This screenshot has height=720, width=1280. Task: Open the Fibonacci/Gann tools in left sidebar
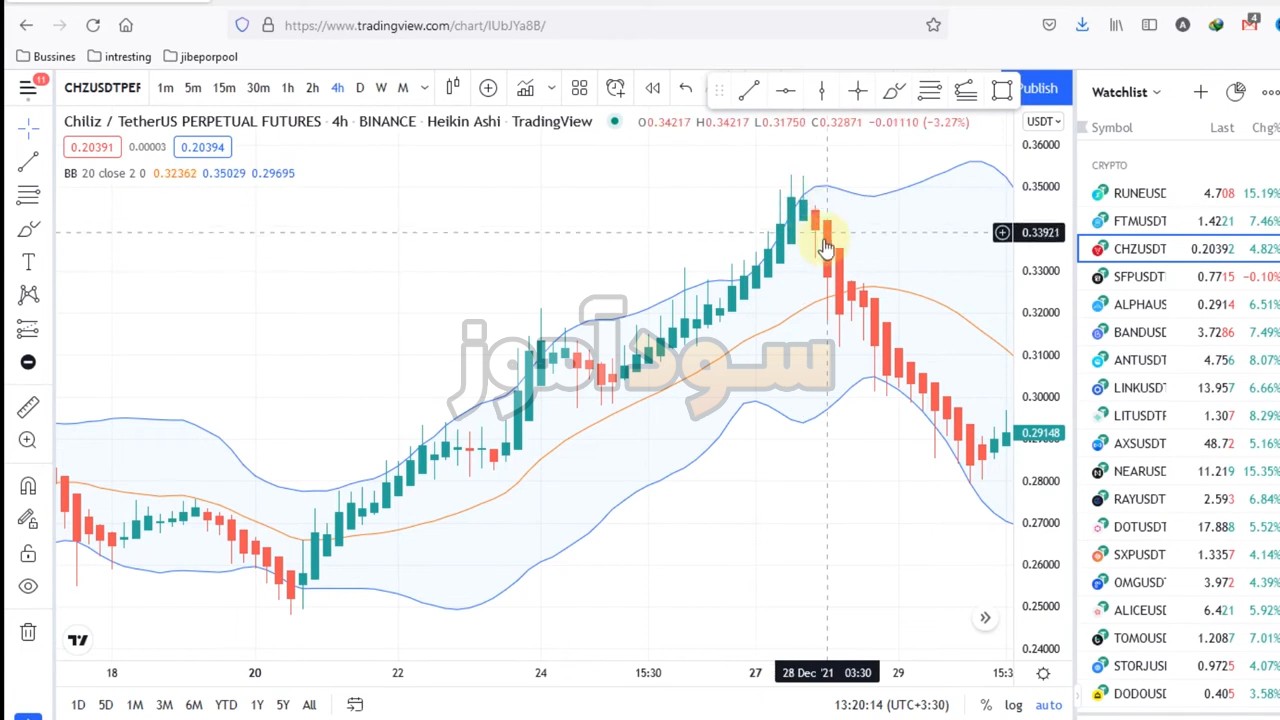(28, 195)
